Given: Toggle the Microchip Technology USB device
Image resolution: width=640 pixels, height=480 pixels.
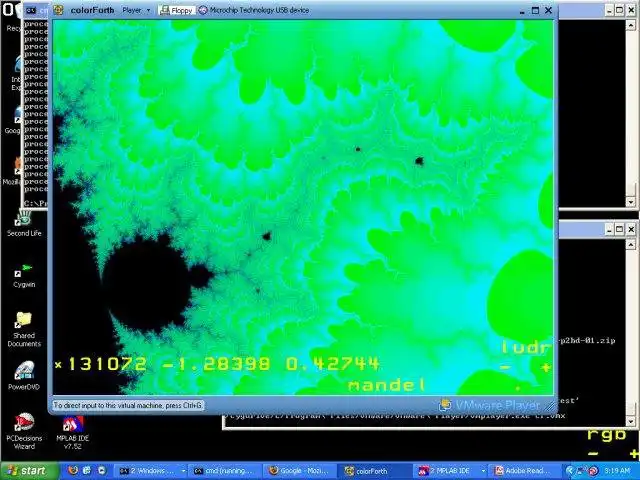Looking at the screenshot, I should [254, 10].
